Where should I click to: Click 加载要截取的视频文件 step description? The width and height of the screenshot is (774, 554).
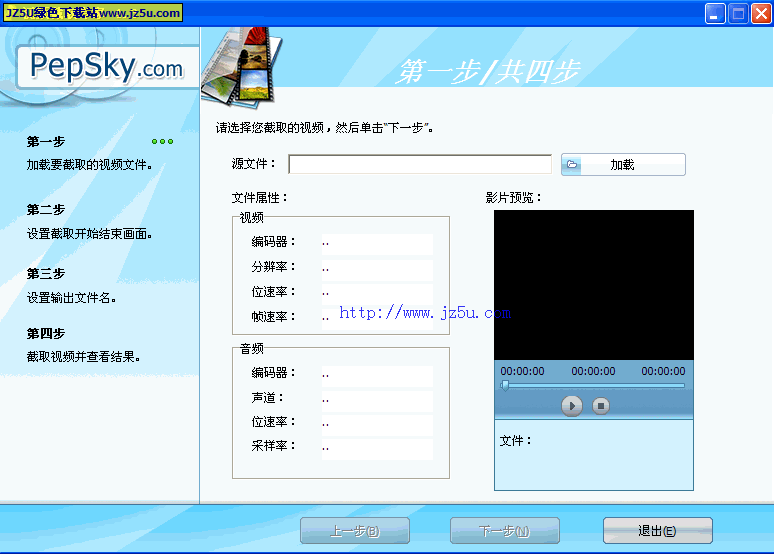click(89, 165)
